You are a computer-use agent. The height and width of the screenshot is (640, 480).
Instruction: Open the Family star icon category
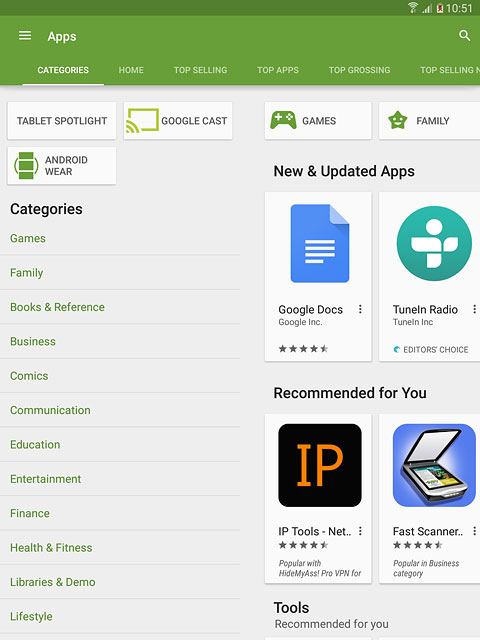pos(429,121)
